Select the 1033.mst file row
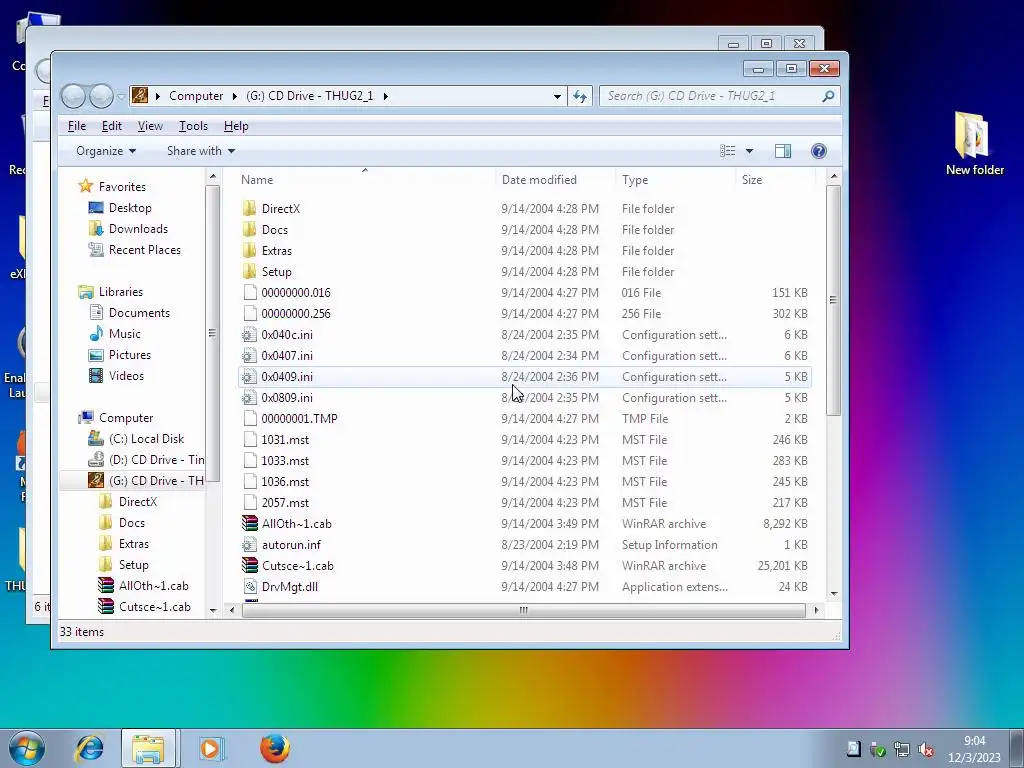Image resolution: width=1024 pixels, height=768 pixels. [524, 460]
